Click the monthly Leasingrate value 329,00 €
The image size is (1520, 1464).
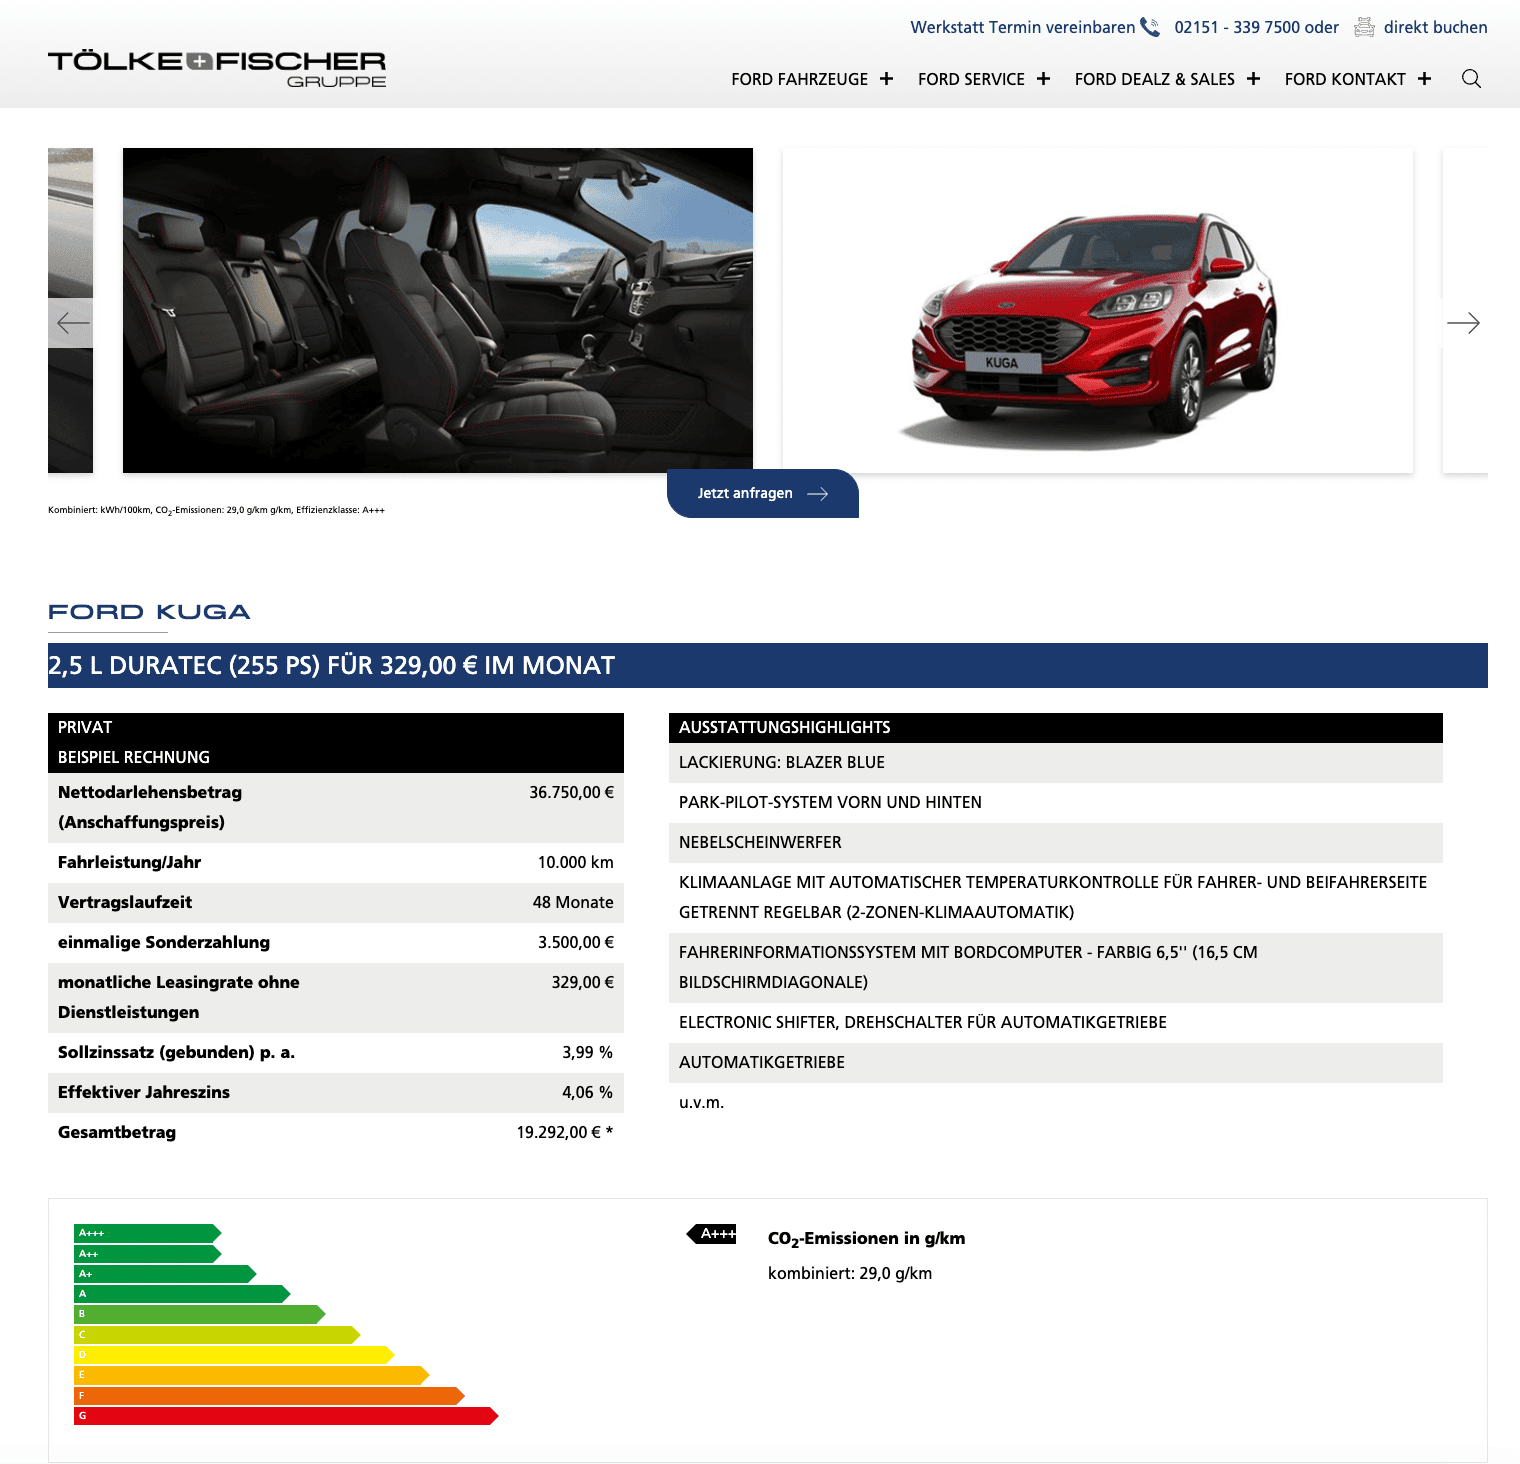pyautogui.click(x=582, y=982)
